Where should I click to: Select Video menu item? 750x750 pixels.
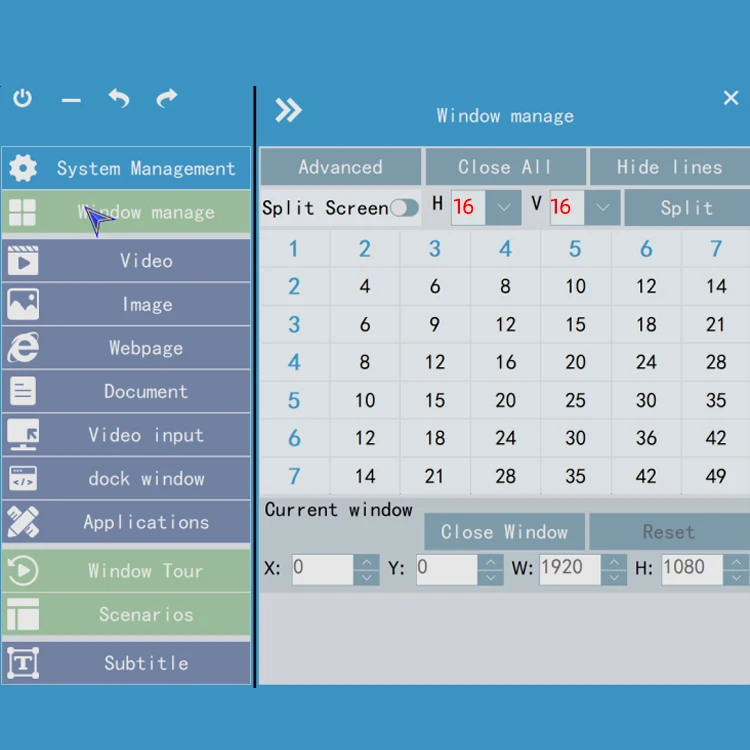(126, 261)
